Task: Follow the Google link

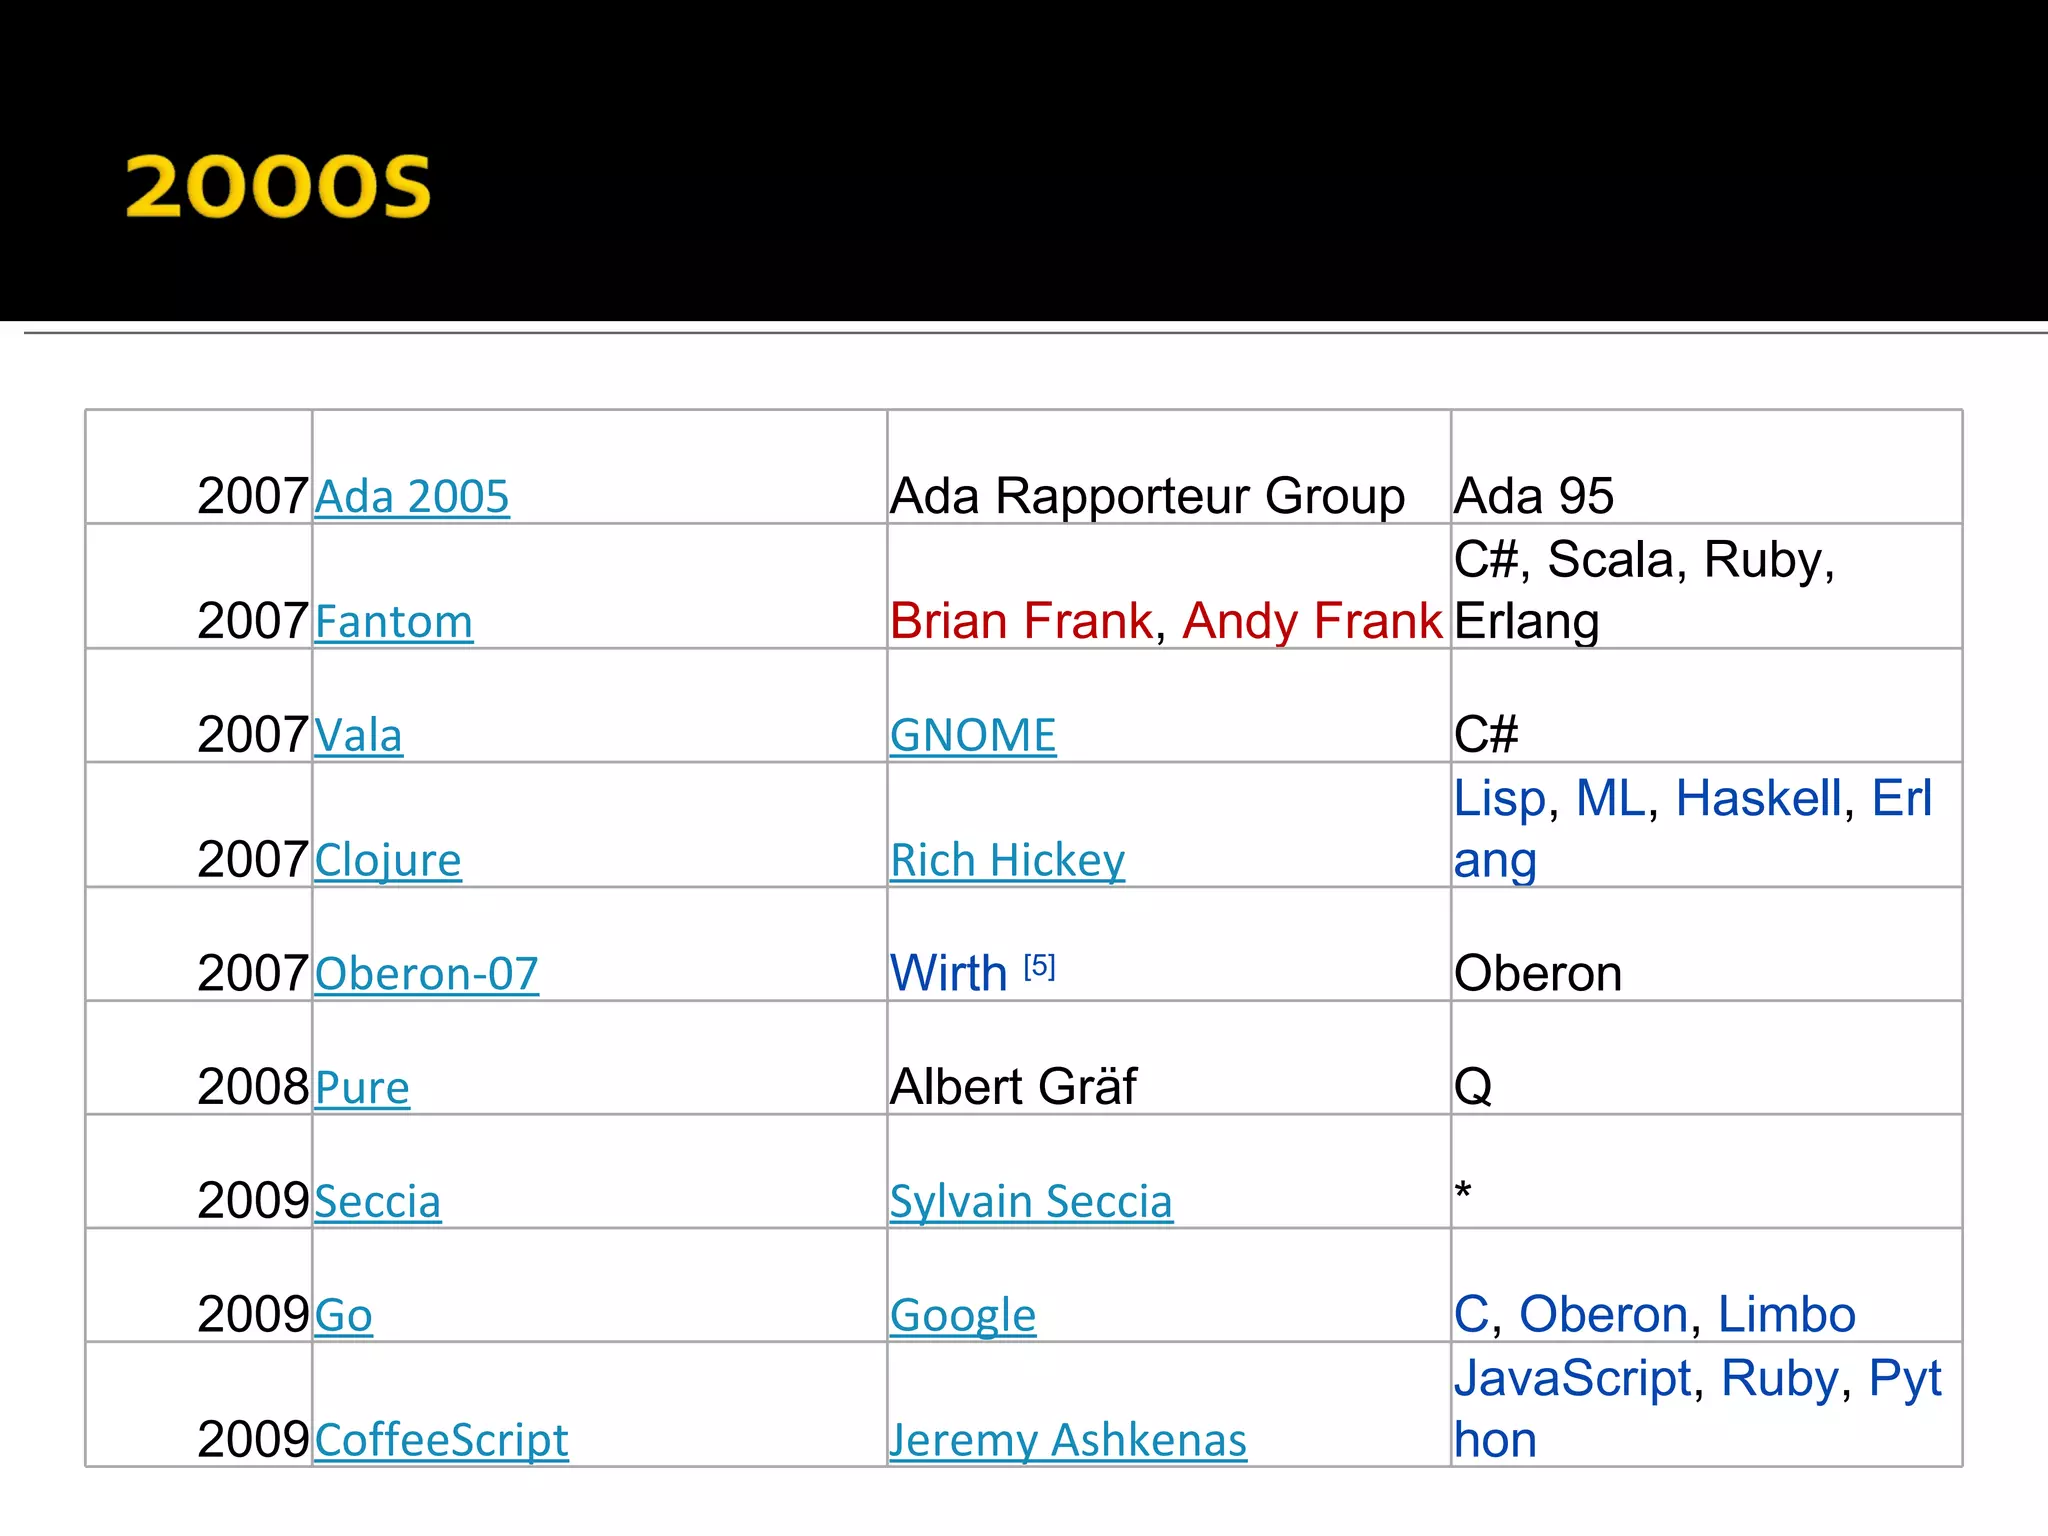Action: pos(963,1316)
